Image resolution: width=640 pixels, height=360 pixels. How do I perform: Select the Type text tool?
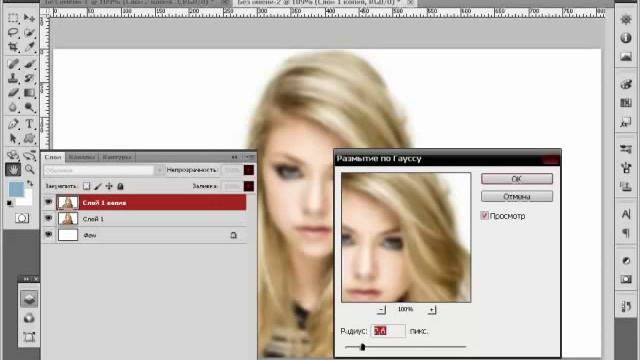click(x=29, y=124)
